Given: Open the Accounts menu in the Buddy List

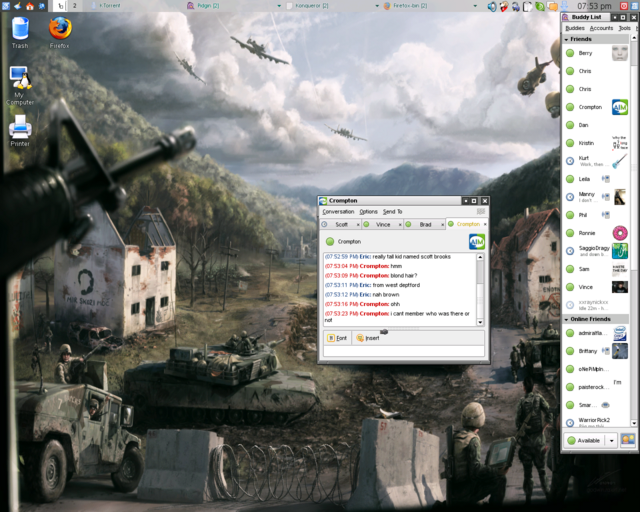Looking at the screenshot, I should pyautogui.click(x=601, y=28).
